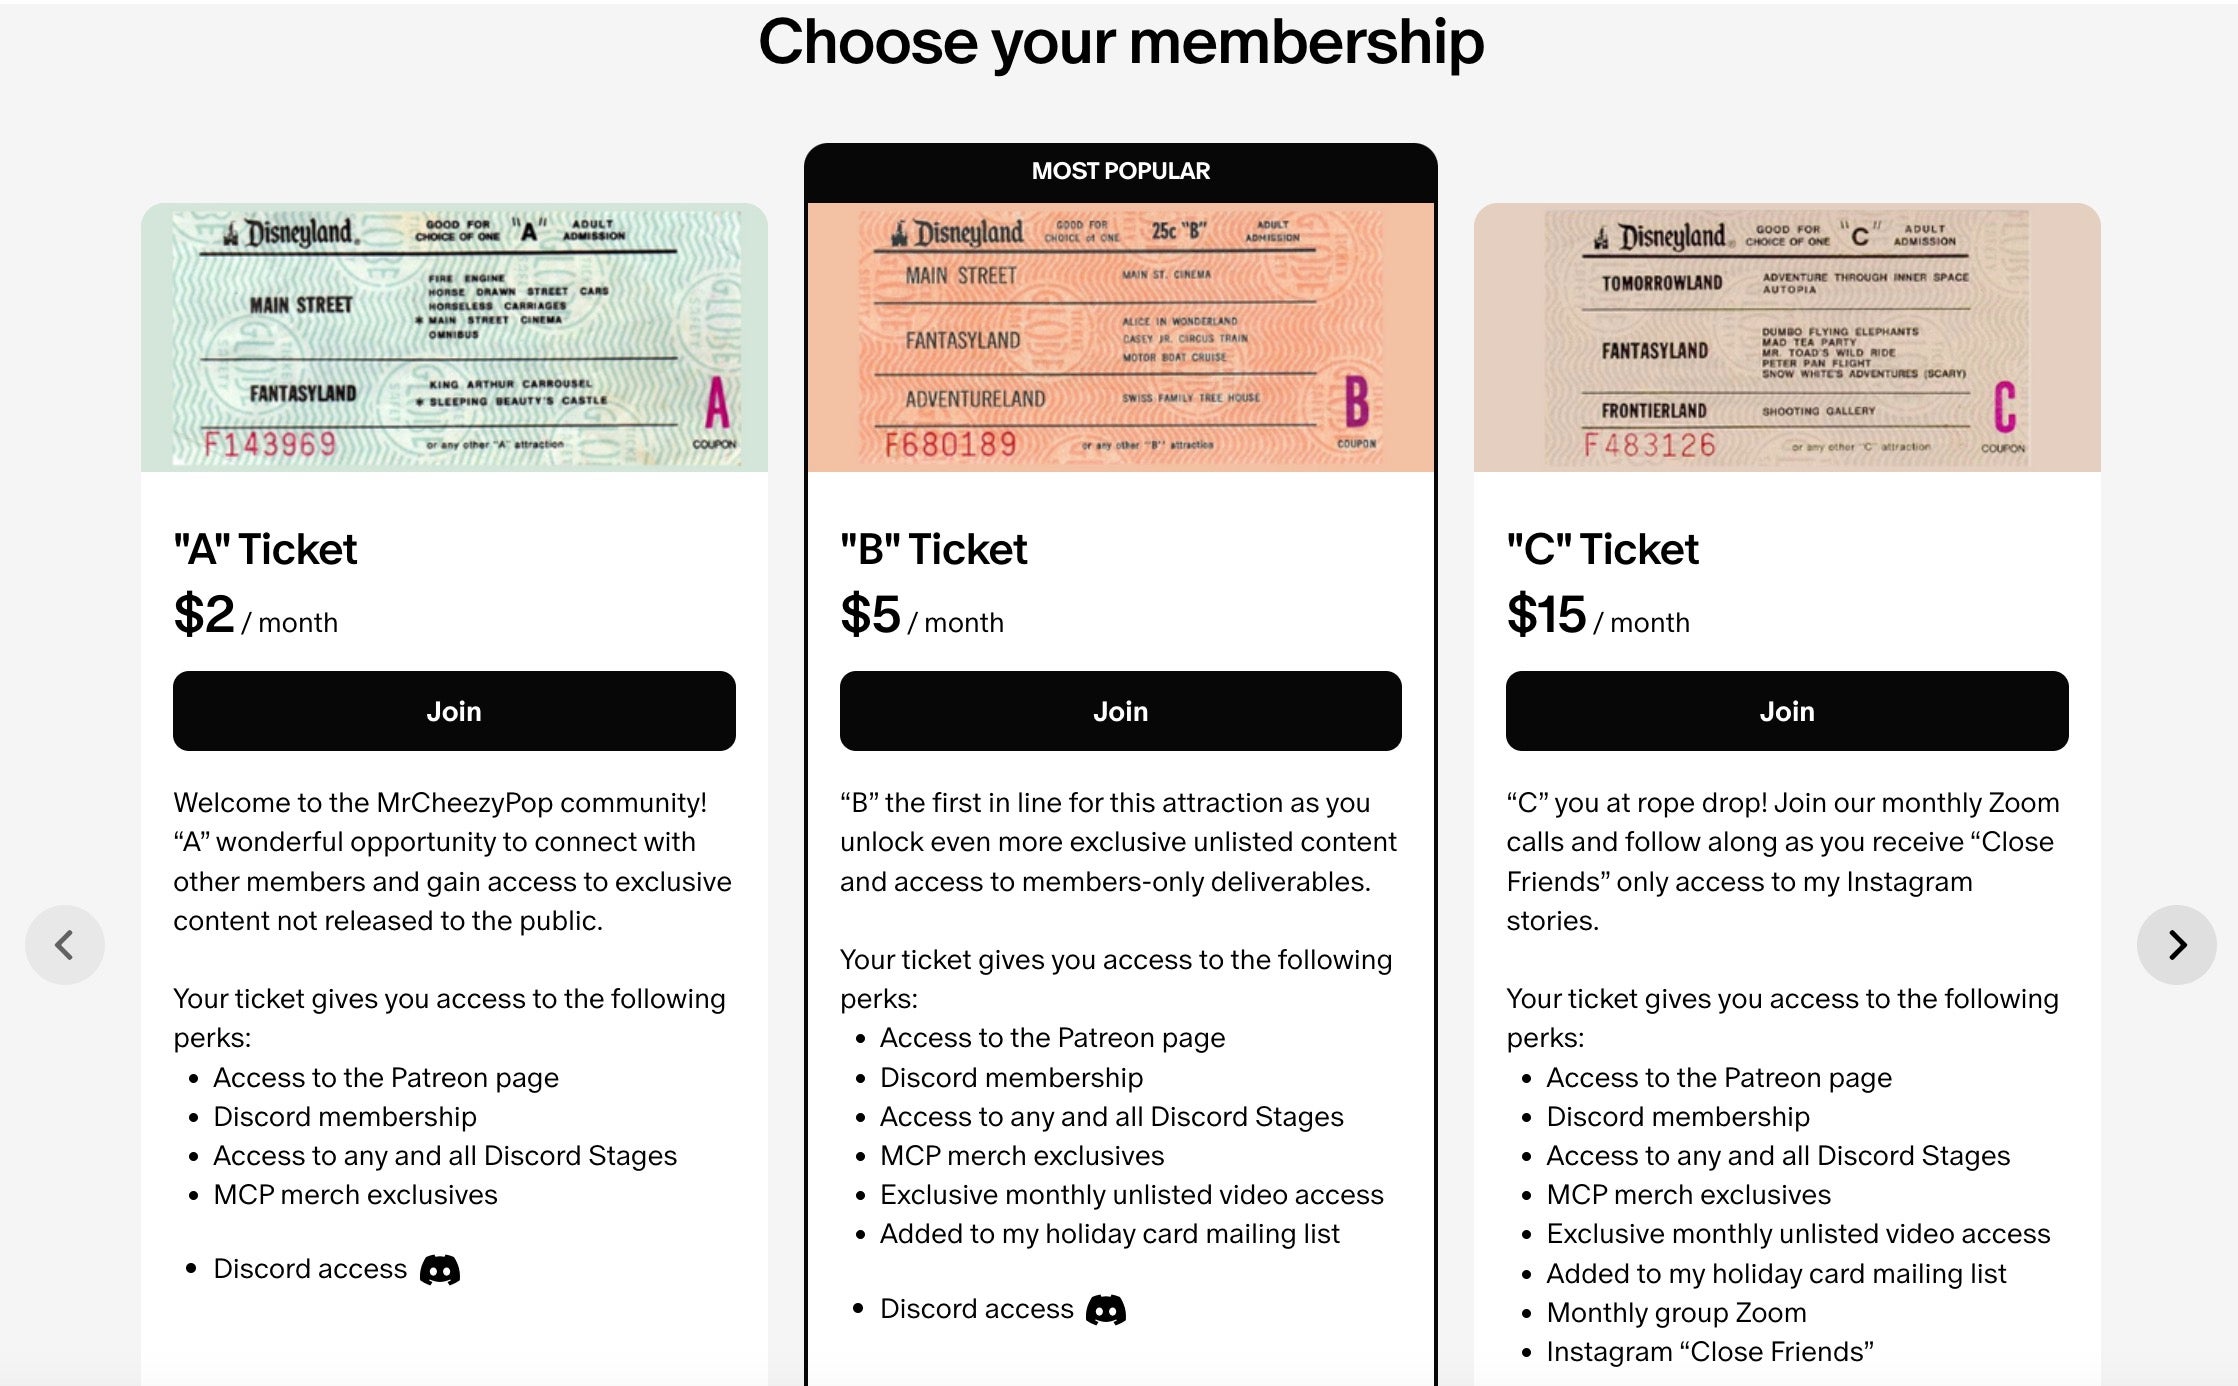The width and height of the screenshot is (2238, 1386).
Task: Click the "Monthly group Zoom" perk
Action: pos(1690,1313)
